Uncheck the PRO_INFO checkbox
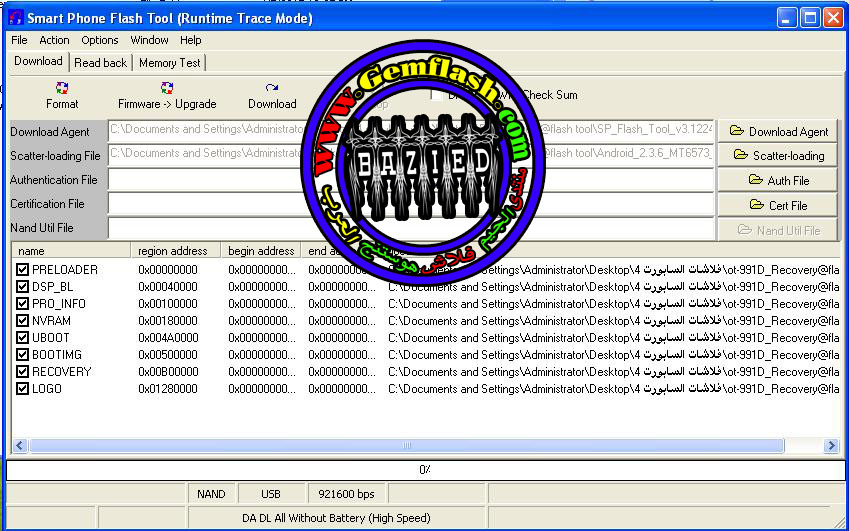 click(x=22, y=304)
